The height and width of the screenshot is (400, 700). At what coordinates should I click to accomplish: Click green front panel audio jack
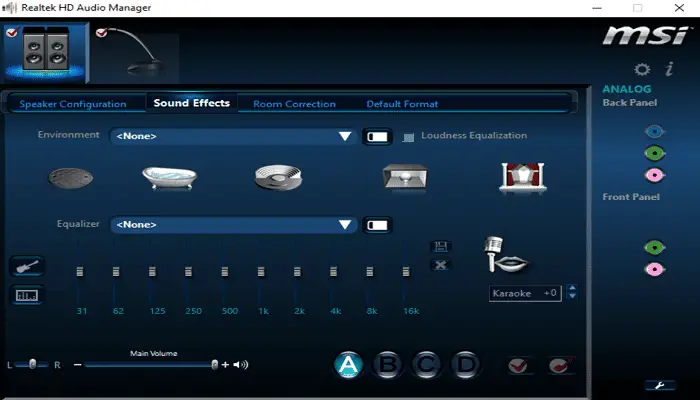tap(654, 247)
